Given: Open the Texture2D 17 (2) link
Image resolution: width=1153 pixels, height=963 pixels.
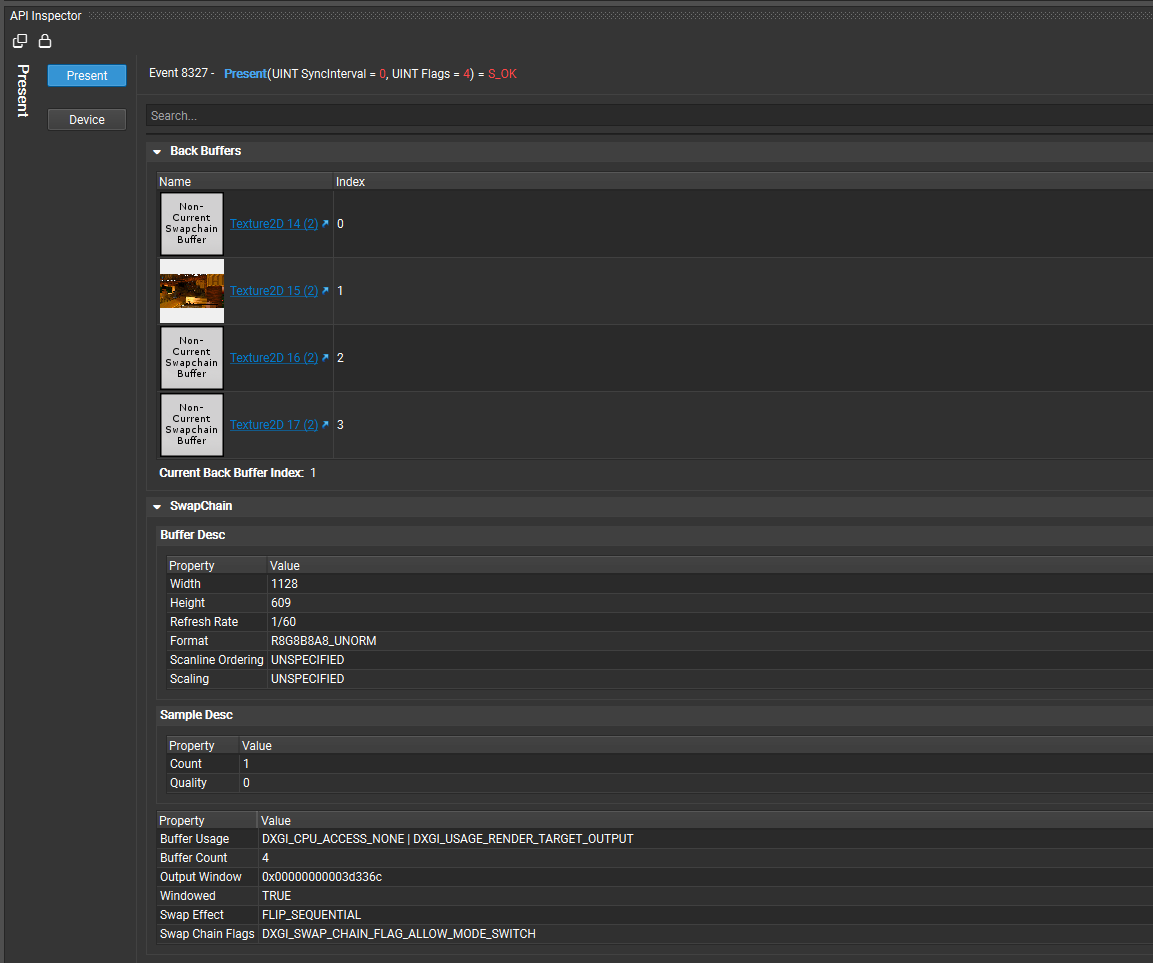Looking at the screenshot, I should point(274,424).
